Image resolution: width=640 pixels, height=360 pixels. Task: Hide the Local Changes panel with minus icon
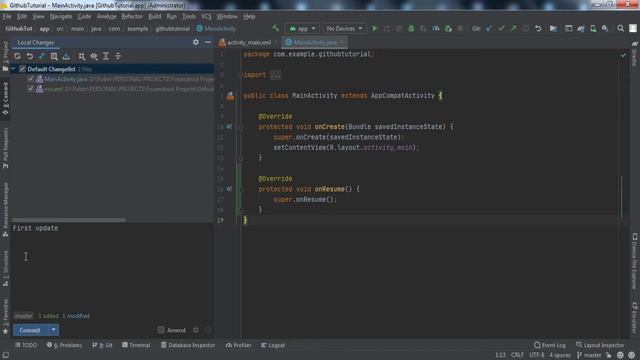[x=208, y=42]
